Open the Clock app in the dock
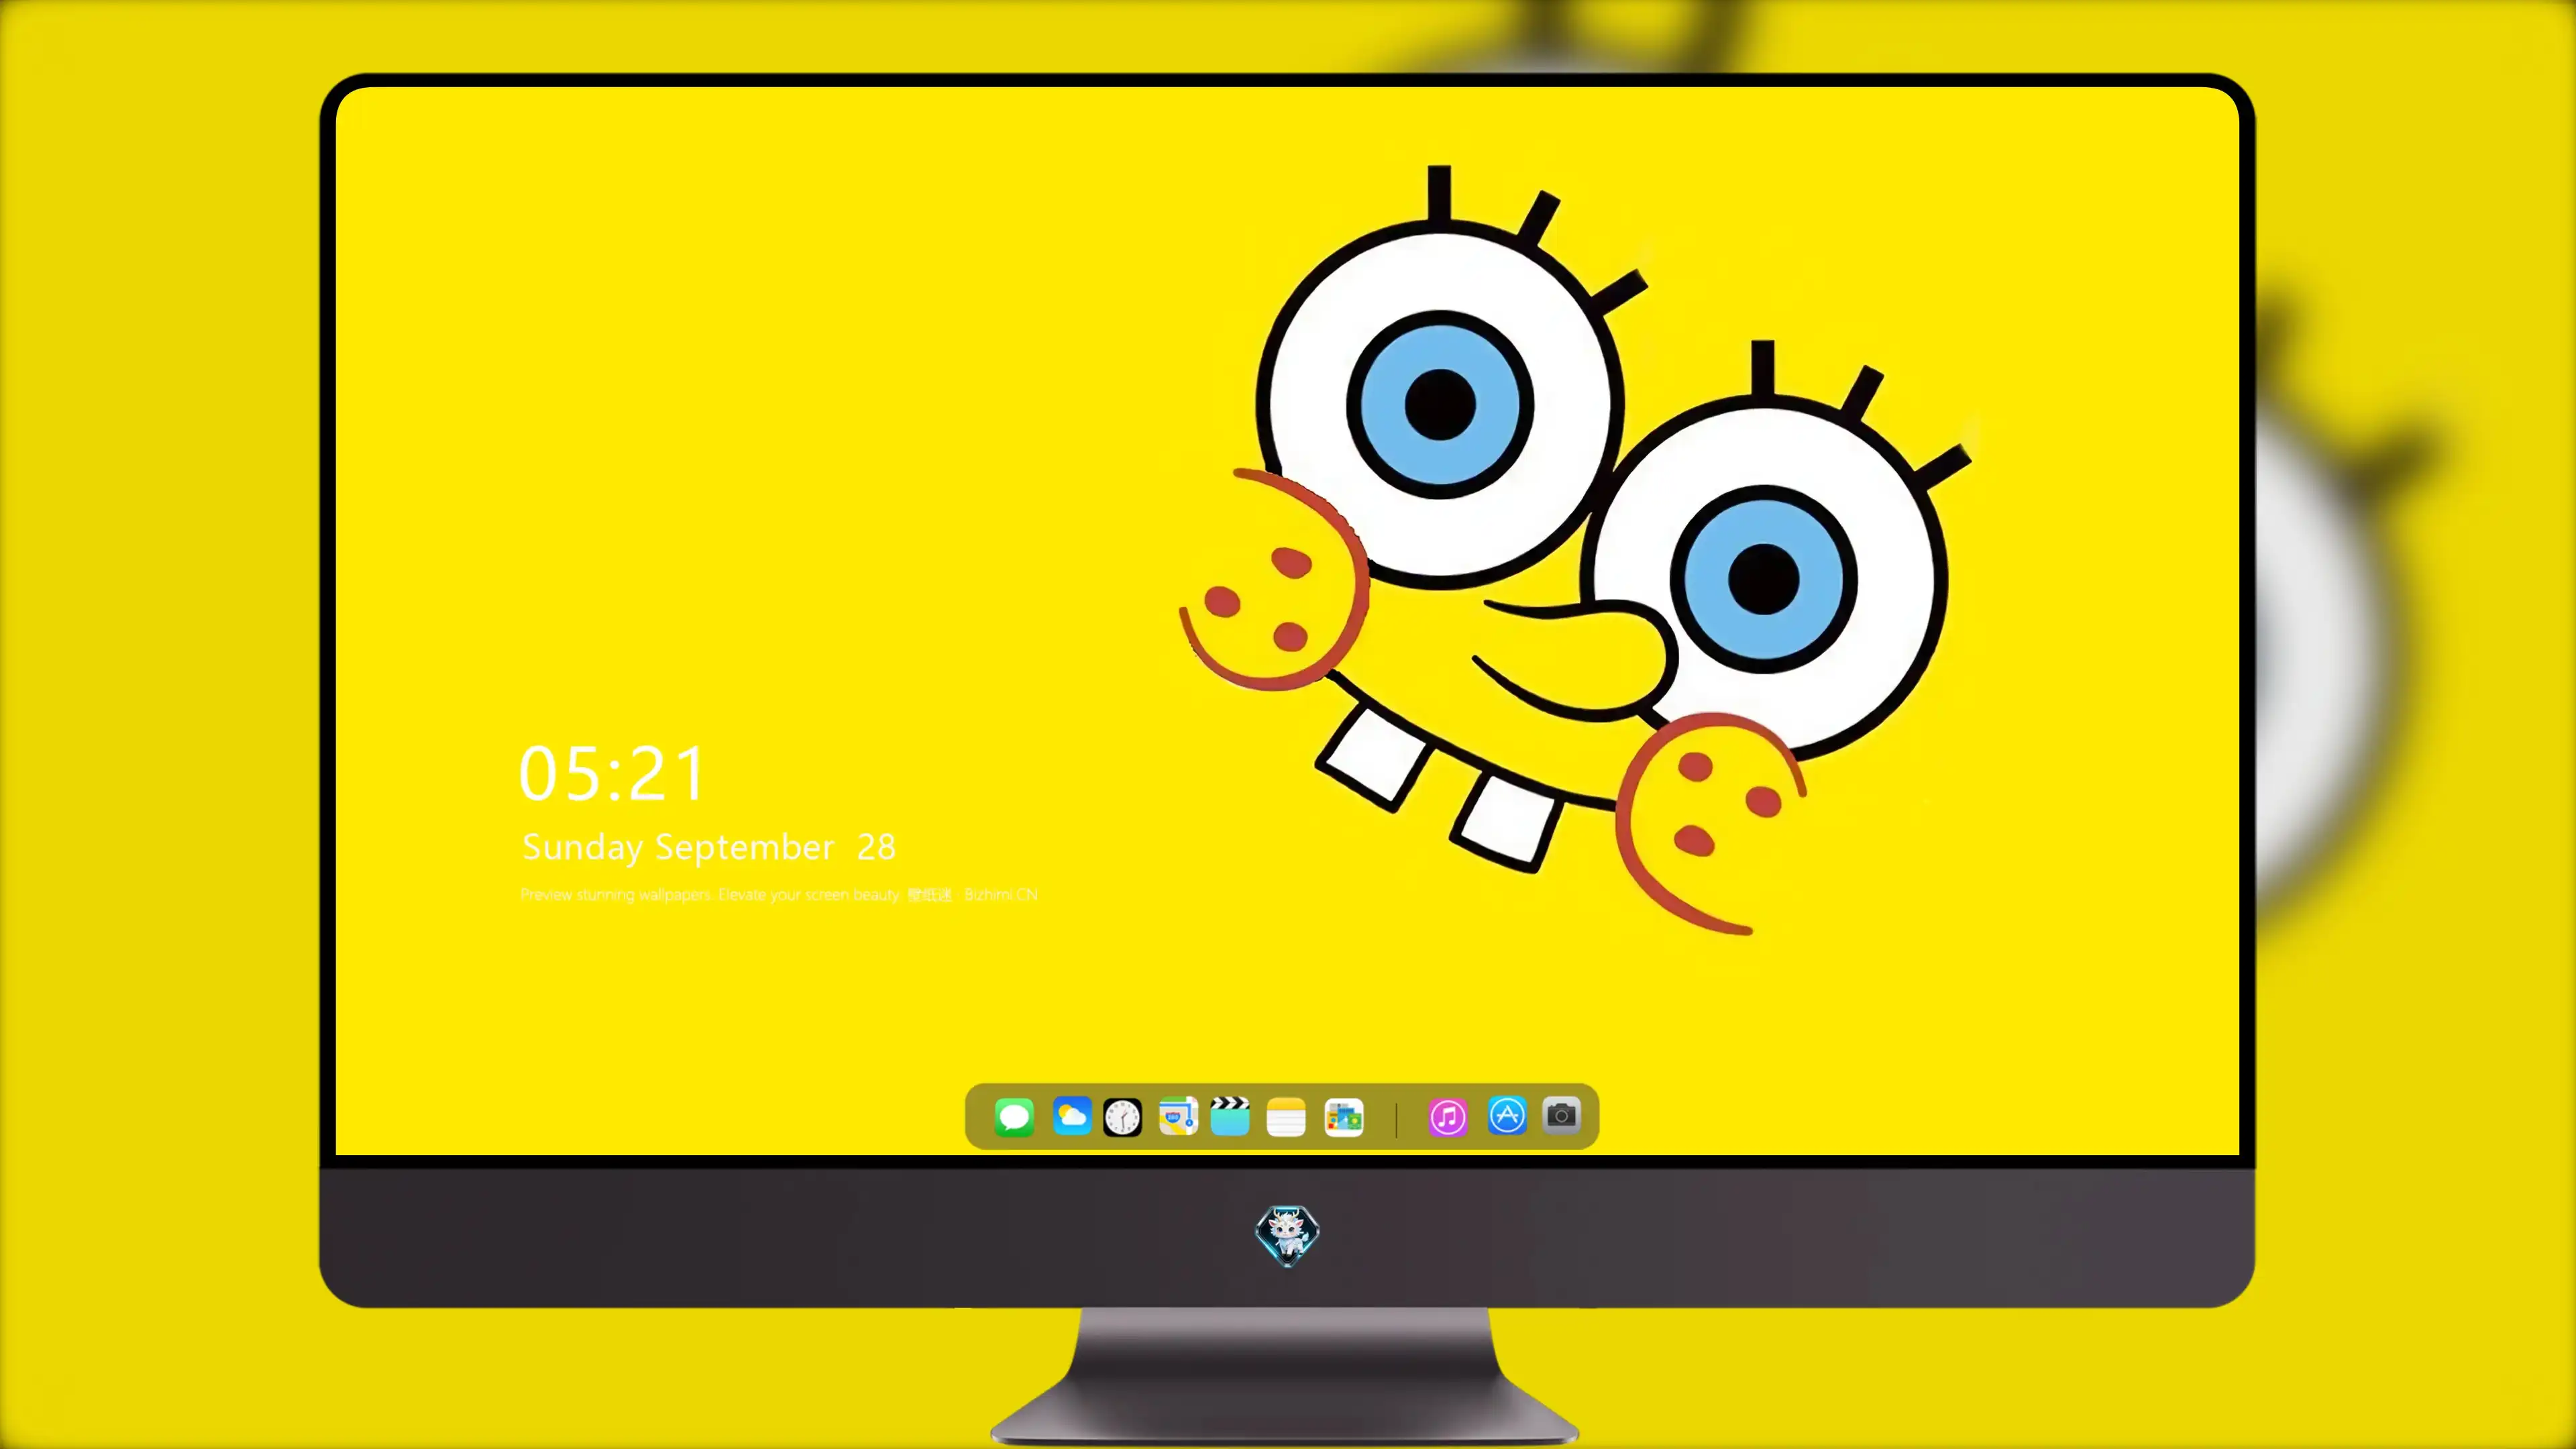The height and width of the screenshot is (1449, 2576). 1122,1117
